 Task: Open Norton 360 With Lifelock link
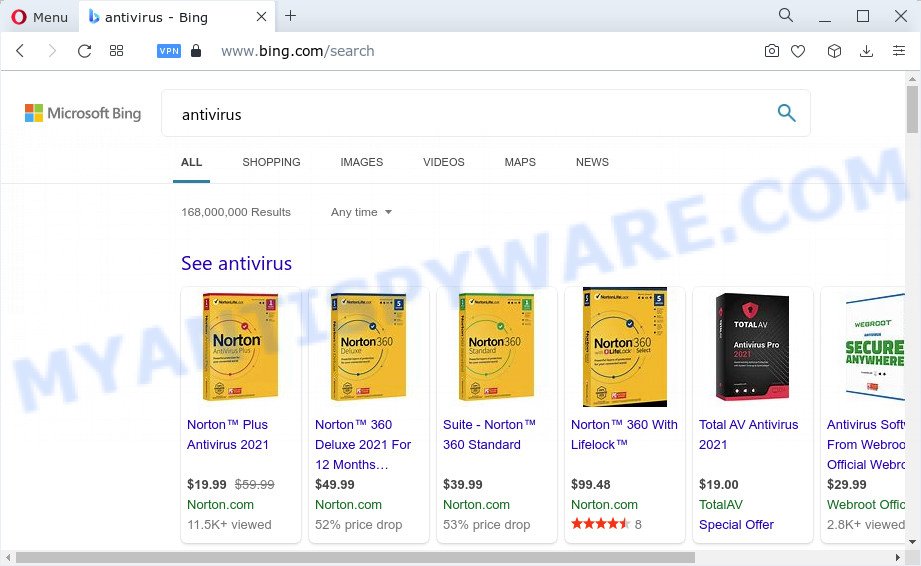pyautogui.click(x=624, y=434)
